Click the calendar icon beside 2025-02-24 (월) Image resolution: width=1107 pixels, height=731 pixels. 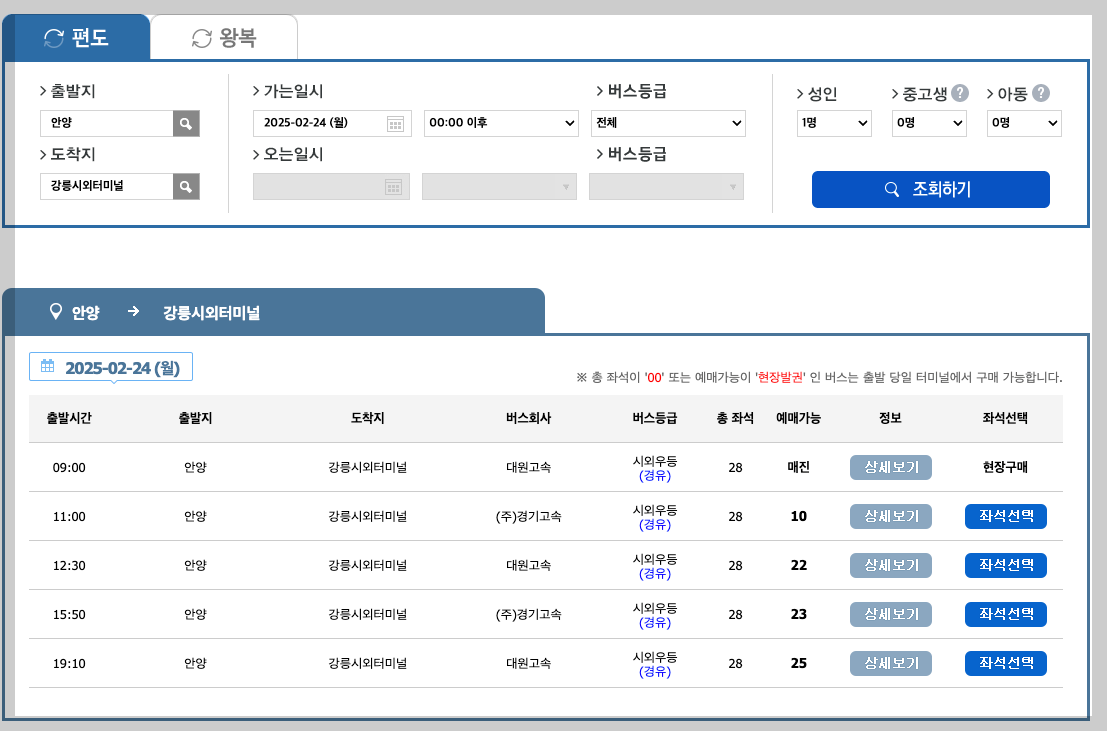(x=48, y=366)
